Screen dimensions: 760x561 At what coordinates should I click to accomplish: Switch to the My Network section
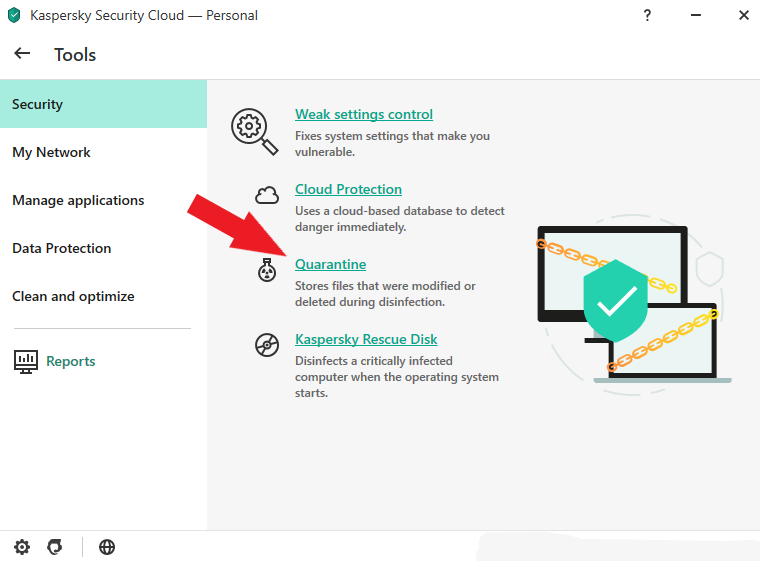tap(103, 152)
